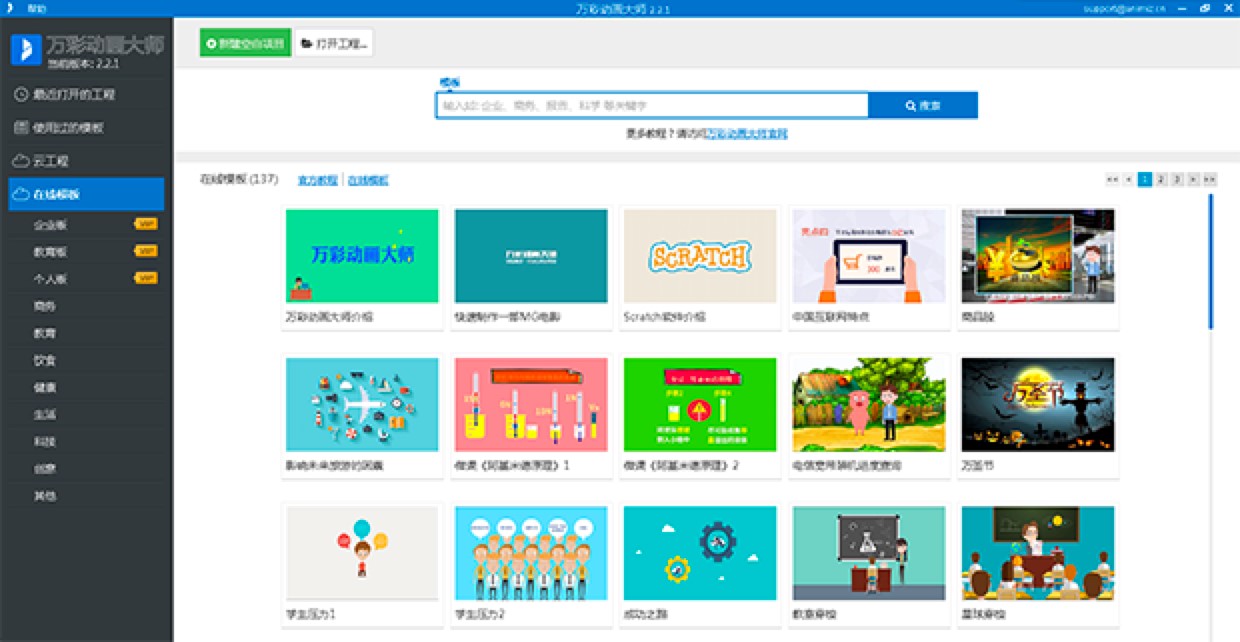Open the Scratch software intro template thumbnail

pyautogui.click(x=699, y=256)
